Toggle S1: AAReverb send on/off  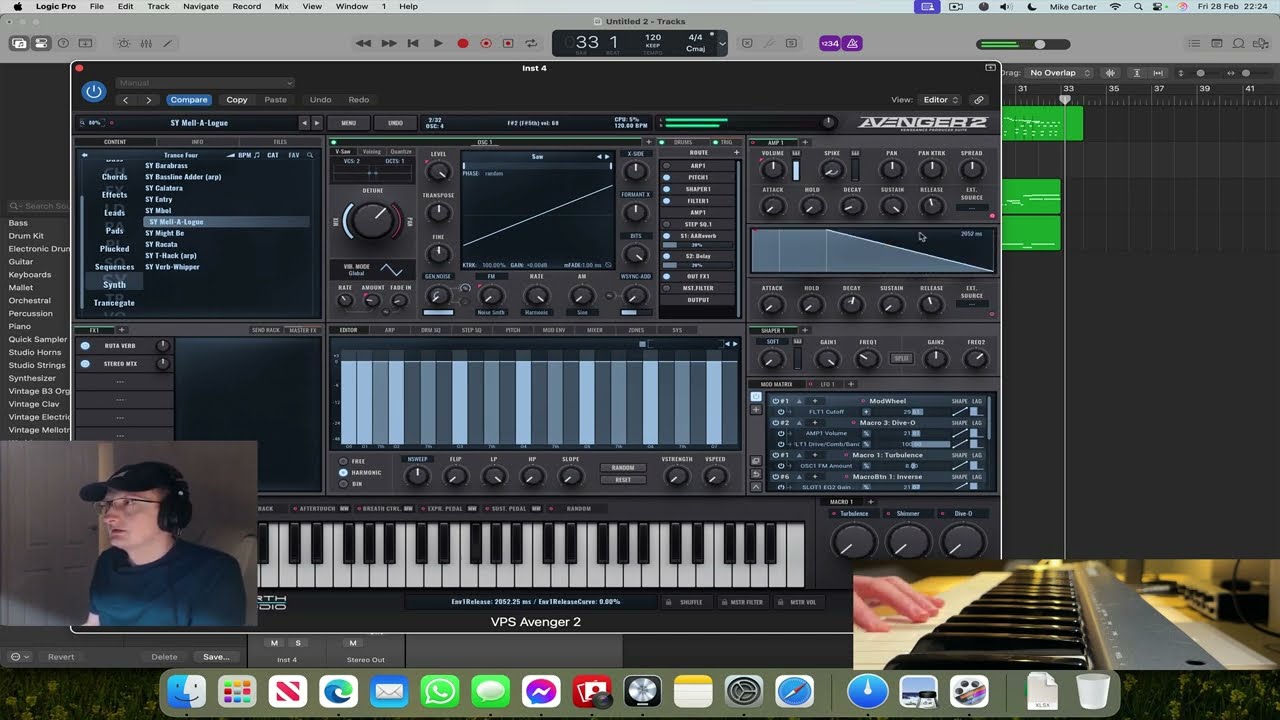click(x=667, y=236)
